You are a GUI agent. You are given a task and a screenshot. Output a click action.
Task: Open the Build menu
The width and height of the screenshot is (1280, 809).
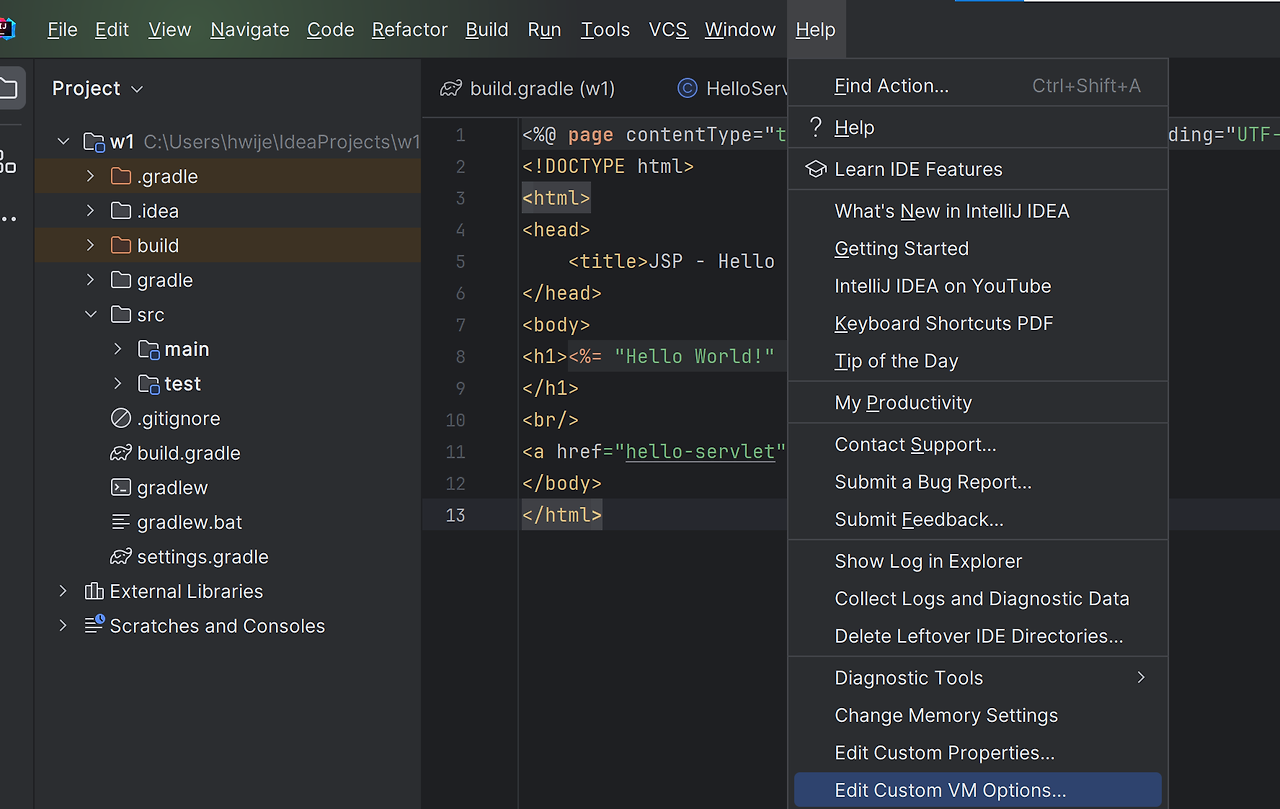(487, 30)
